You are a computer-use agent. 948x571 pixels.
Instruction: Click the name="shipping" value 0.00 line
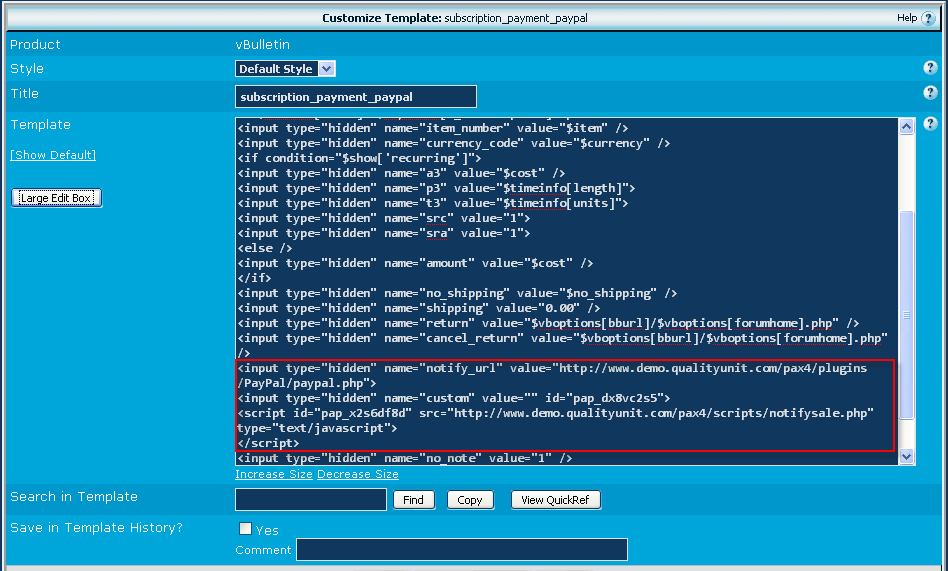[418, 308]
